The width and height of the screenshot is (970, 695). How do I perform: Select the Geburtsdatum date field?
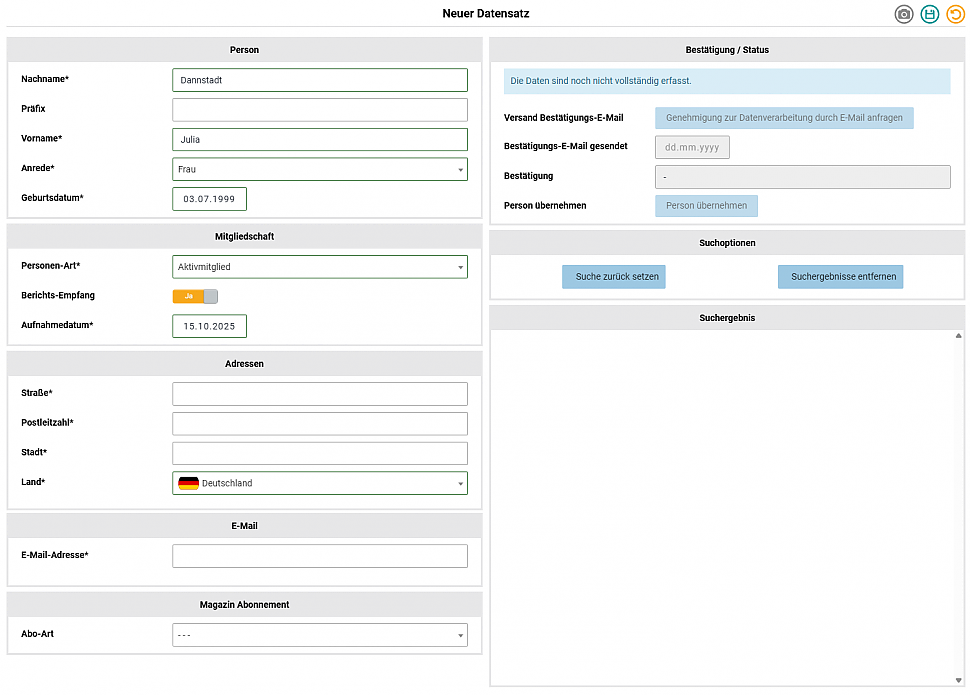pyautogui.click(x=209, y=199)
